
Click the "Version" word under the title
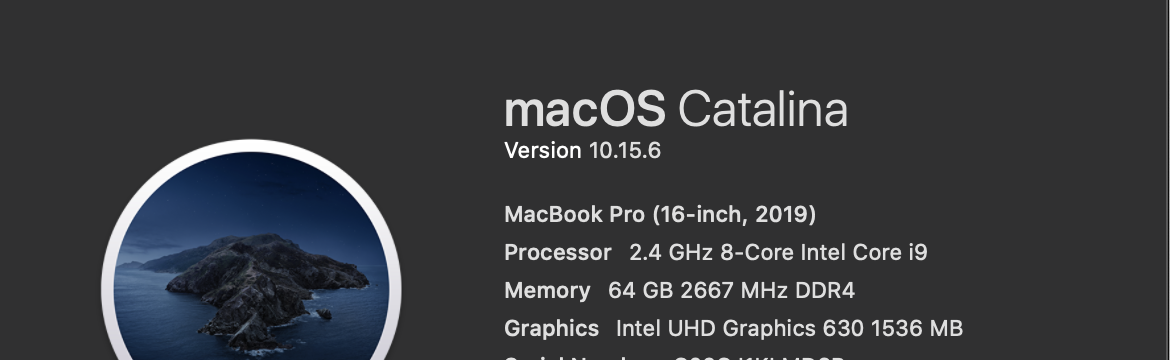[x=543, y=151]
